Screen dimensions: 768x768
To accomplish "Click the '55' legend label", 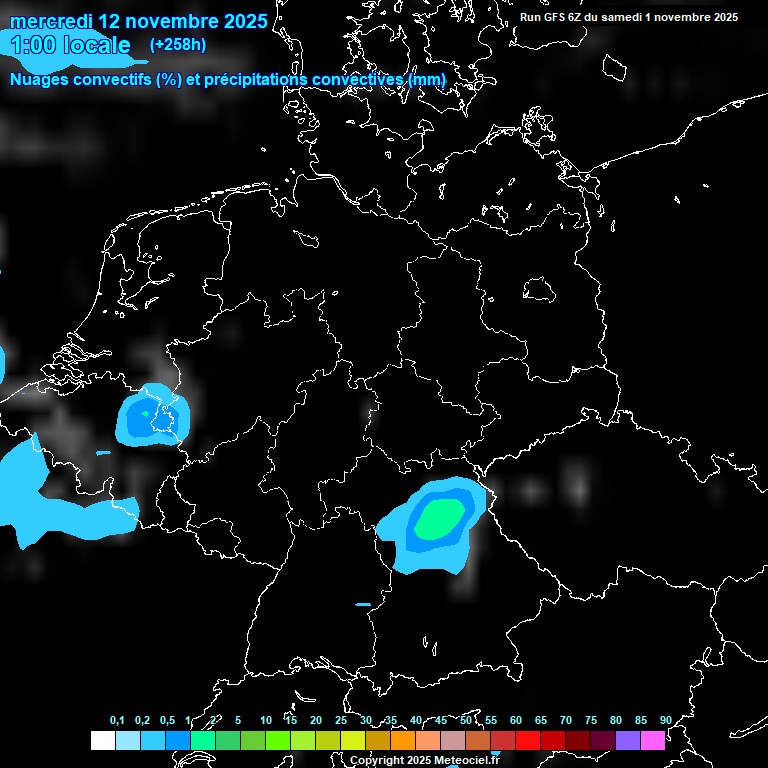I will (x=491, y=720).
